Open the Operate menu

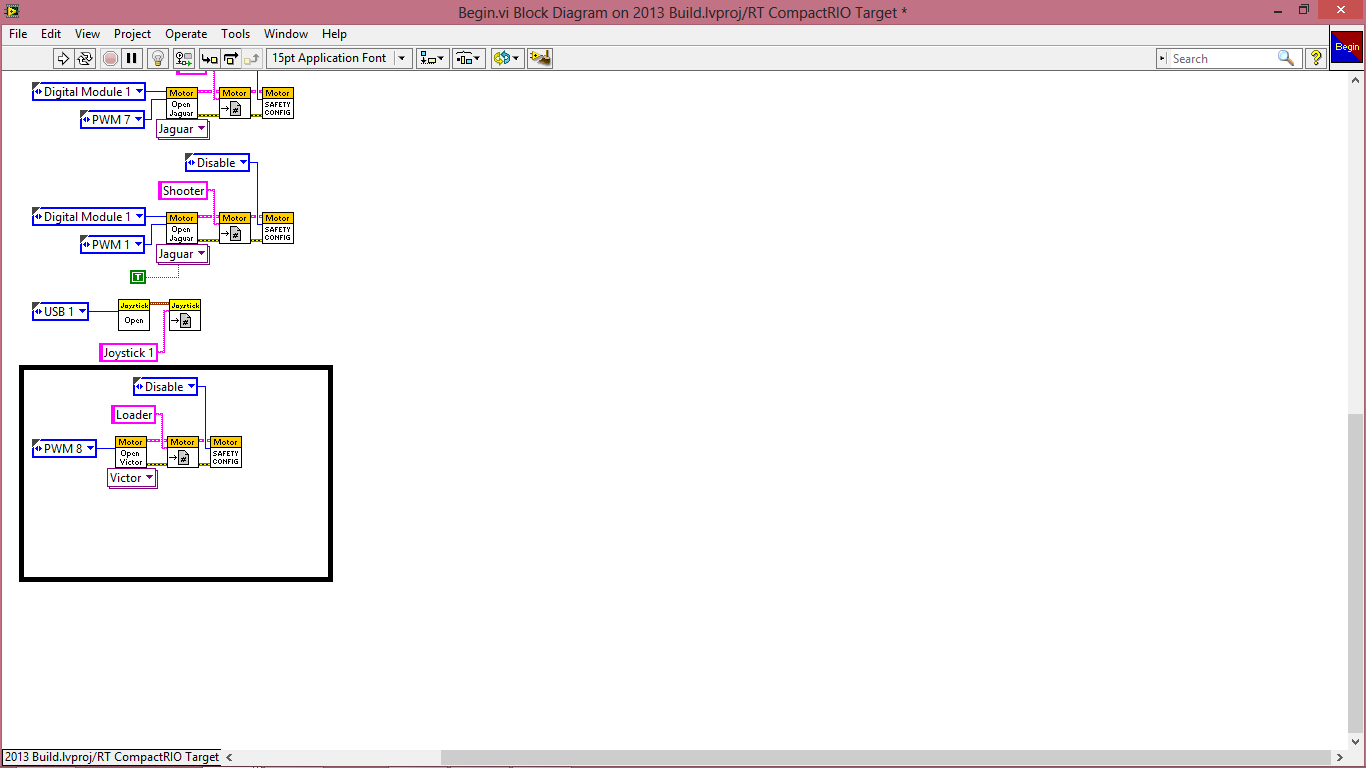coord(186,34)
